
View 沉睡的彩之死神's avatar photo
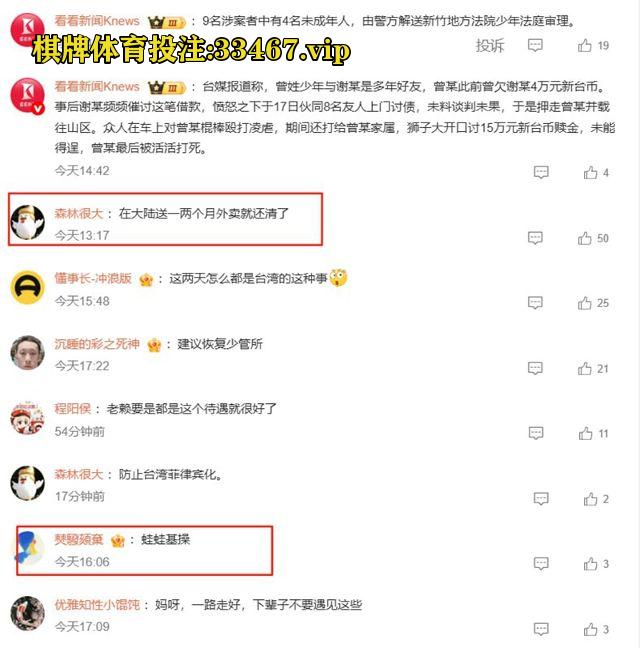tap(27, 353)
